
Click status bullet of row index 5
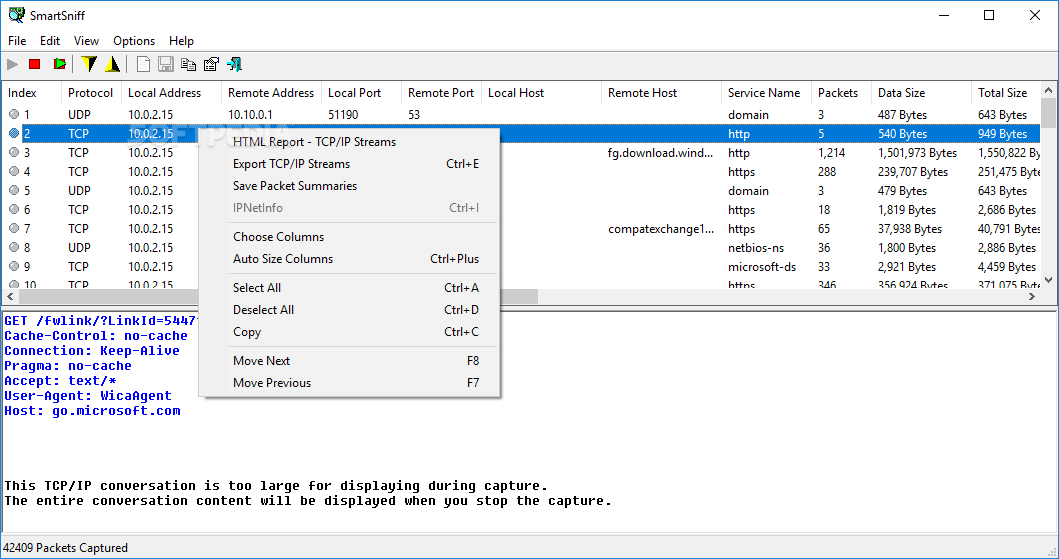click(x=14, y=190)
